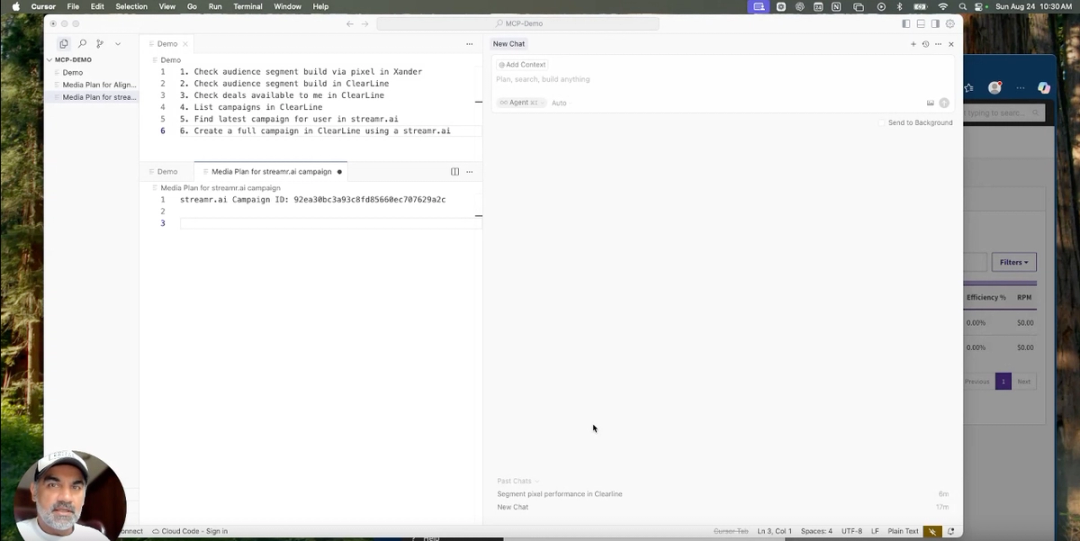
Task: Open the Apple menu
Action: tap(16, 6)
